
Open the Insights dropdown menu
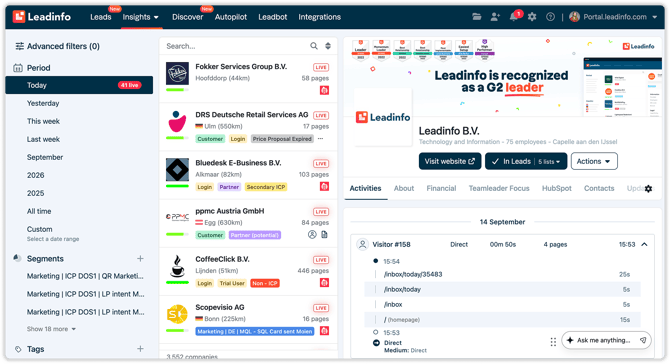pyautogui.click(x=141, y=17)
